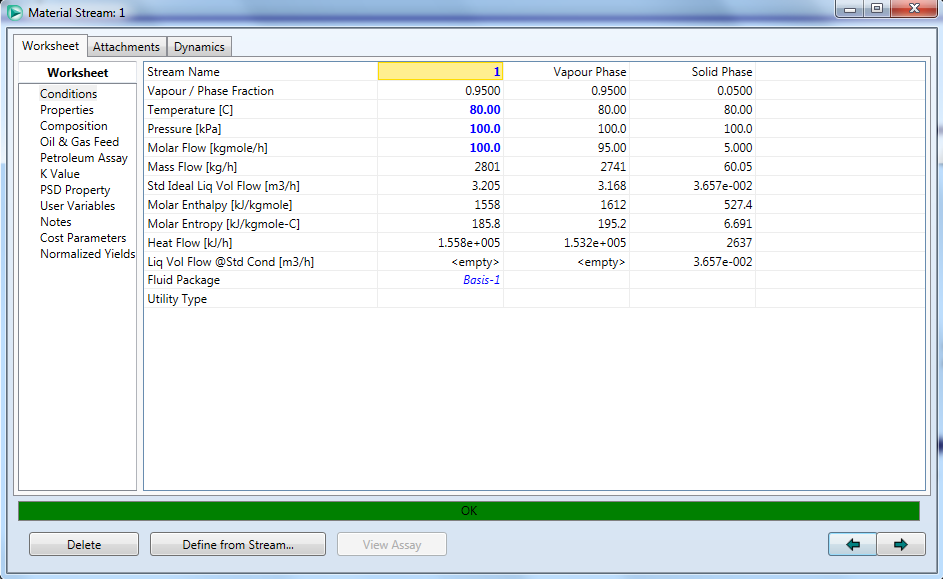Open the Dynamics tab
The image size is (943, 579).
pos(200,47)
